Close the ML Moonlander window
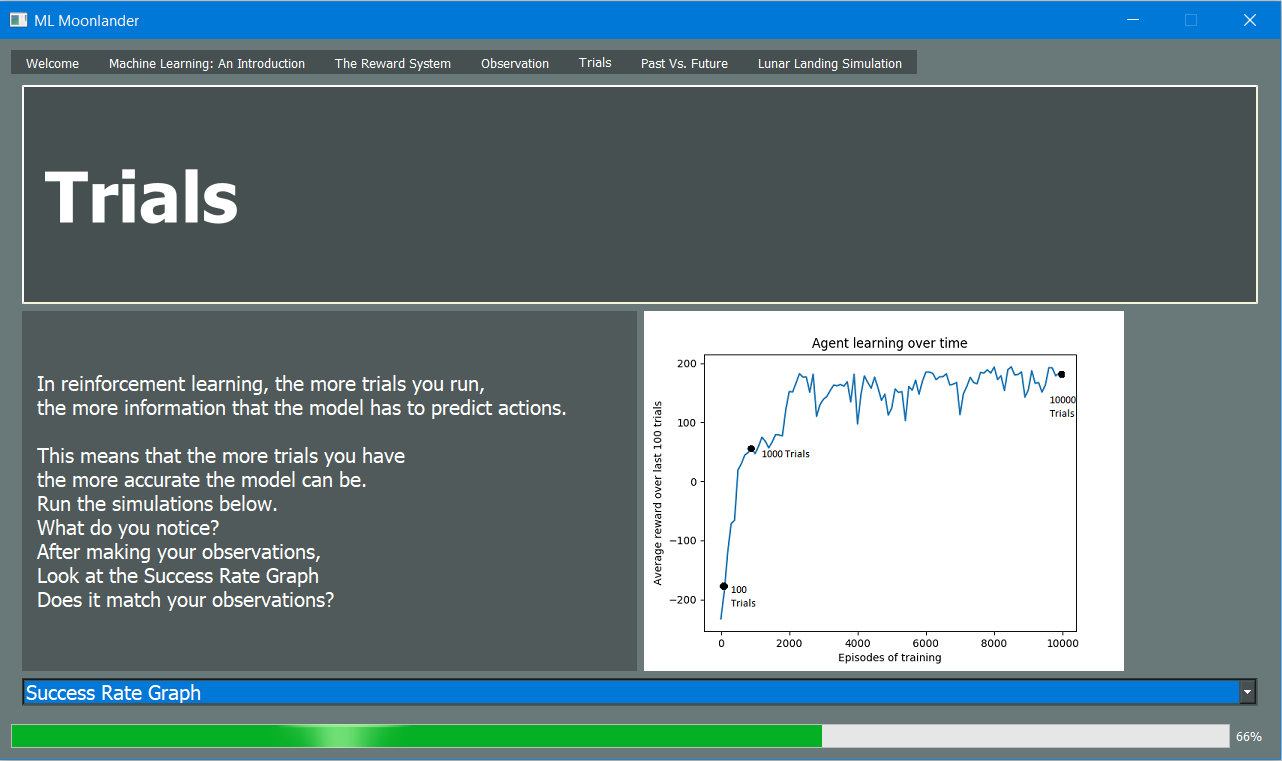Image resolution: width=1282 pixels, height=761 pixels. point(1250,20)
